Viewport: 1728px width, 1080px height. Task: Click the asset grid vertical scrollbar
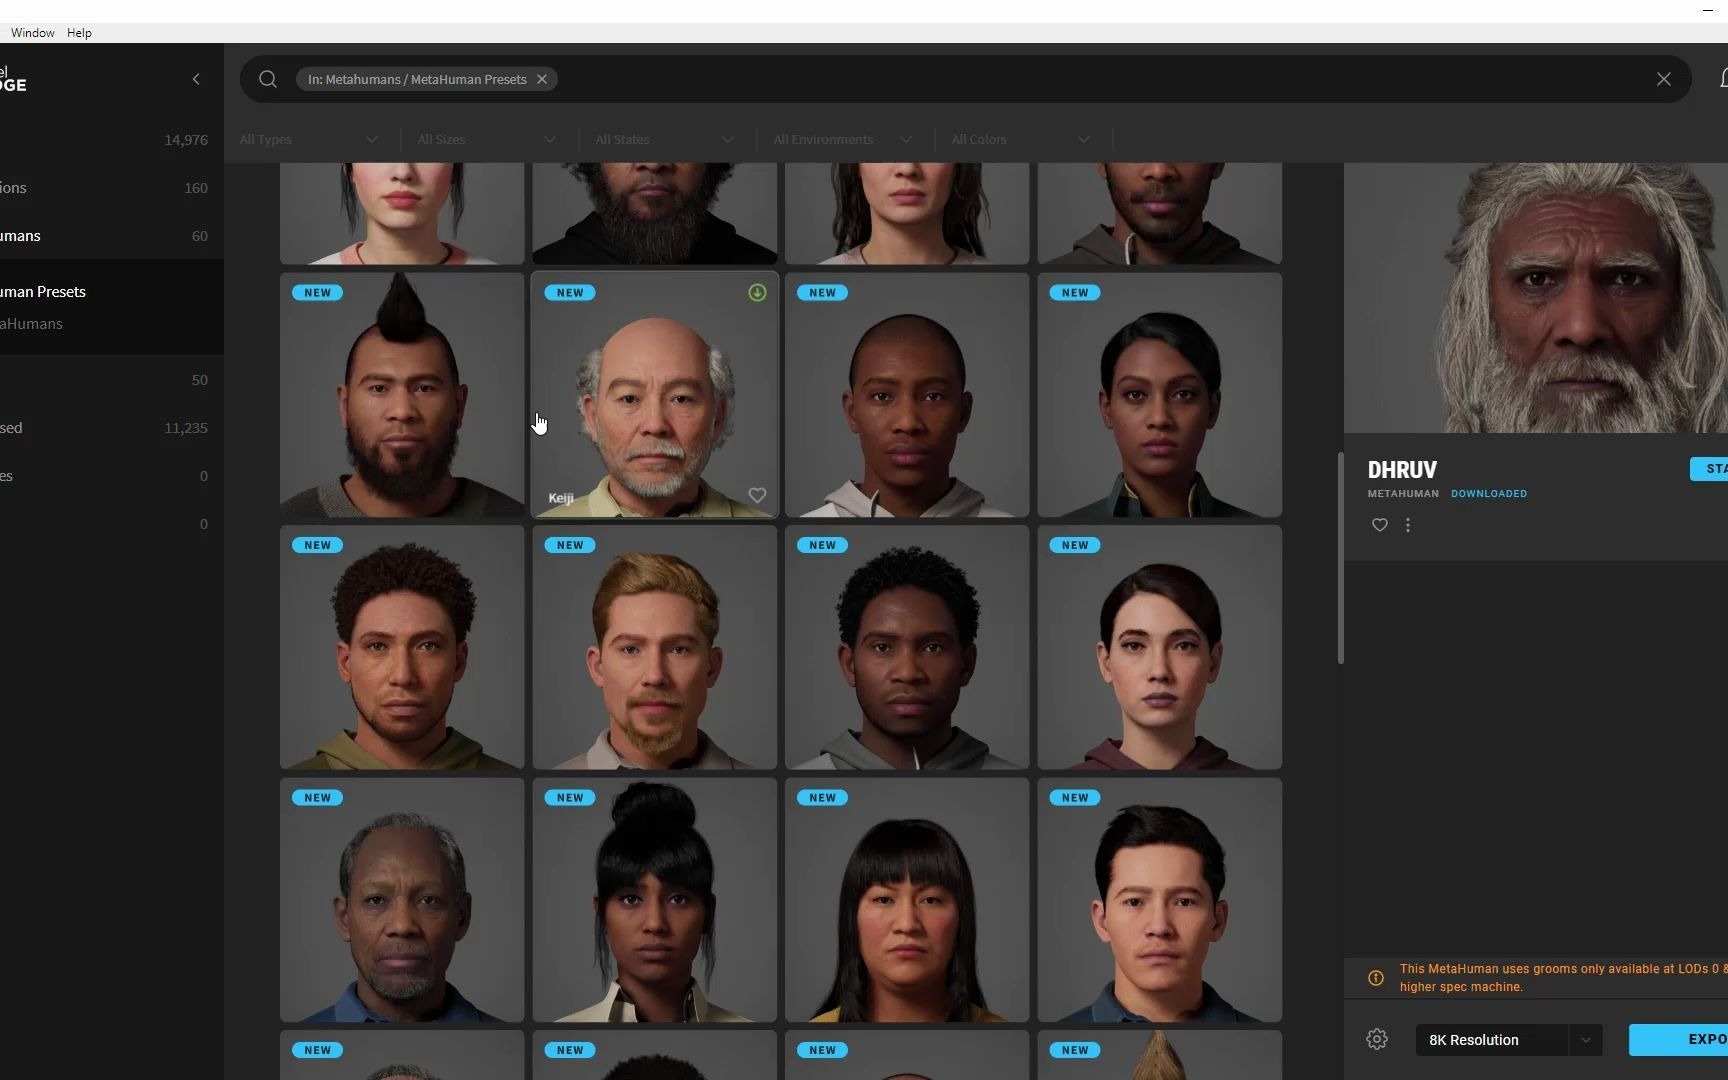click(x=1340, y=558)
